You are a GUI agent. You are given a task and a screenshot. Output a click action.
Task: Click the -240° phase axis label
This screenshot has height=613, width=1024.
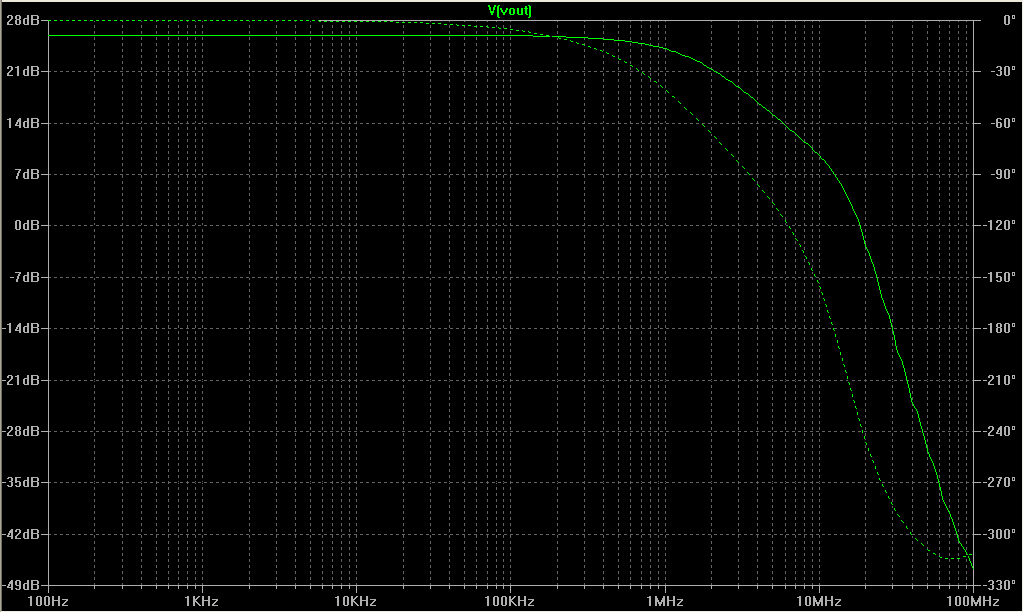click(x=1000, y=431)
